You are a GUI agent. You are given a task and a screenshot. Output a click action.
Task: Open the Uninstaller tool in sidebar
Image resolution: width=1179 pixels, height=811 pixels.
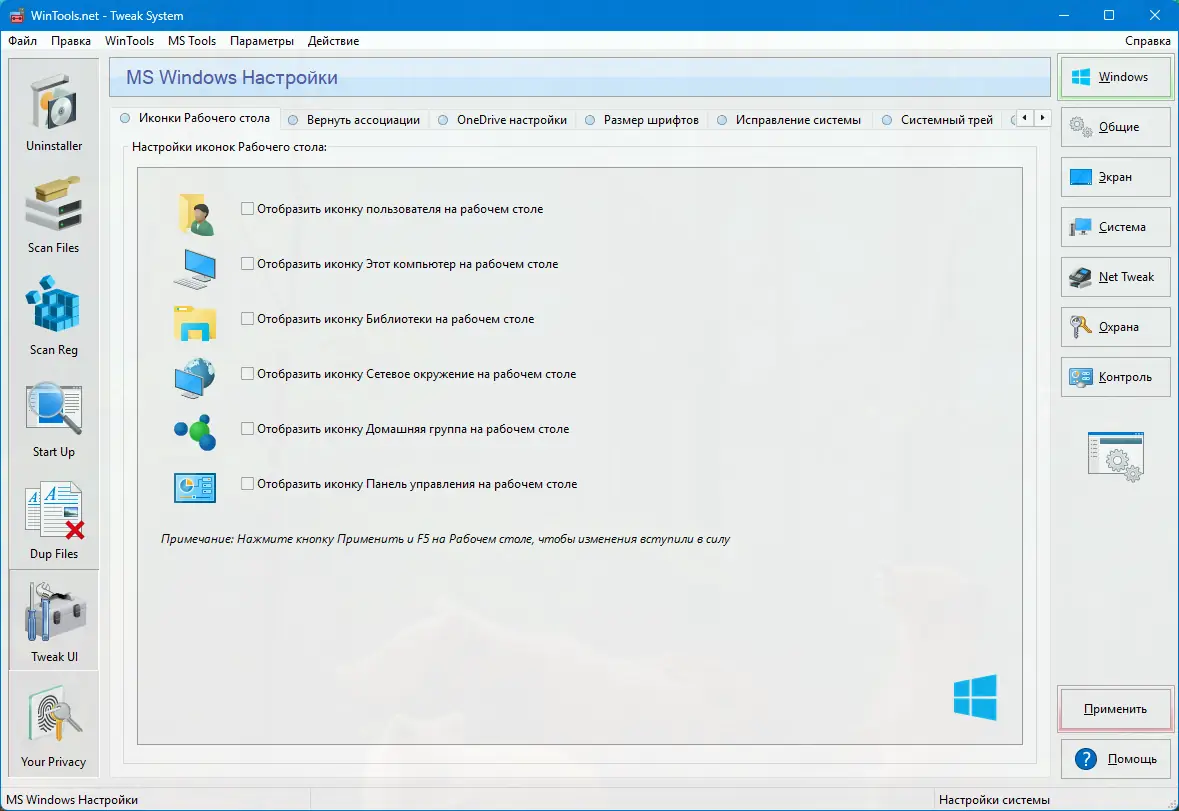click(53, 111)
